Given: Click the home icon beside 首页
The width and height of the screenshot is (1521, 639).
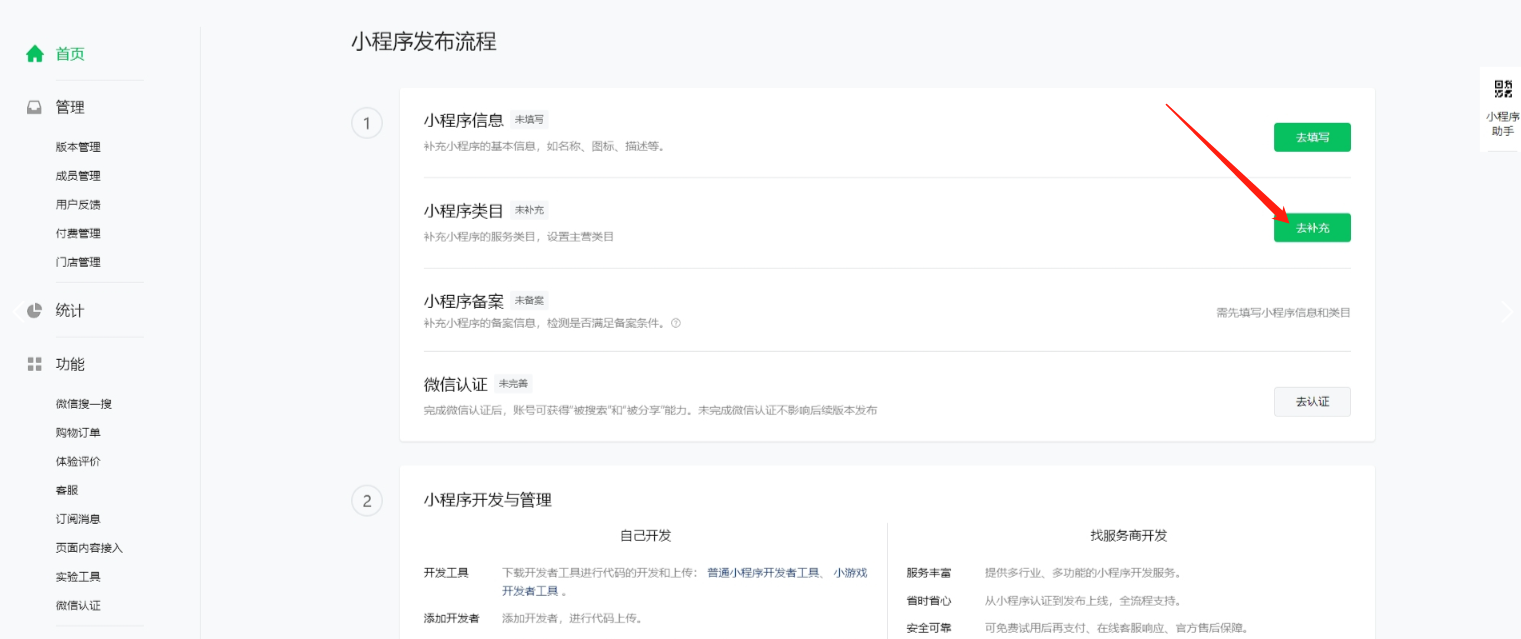Looking at the screenshot, I should click(x=35, y=54).
